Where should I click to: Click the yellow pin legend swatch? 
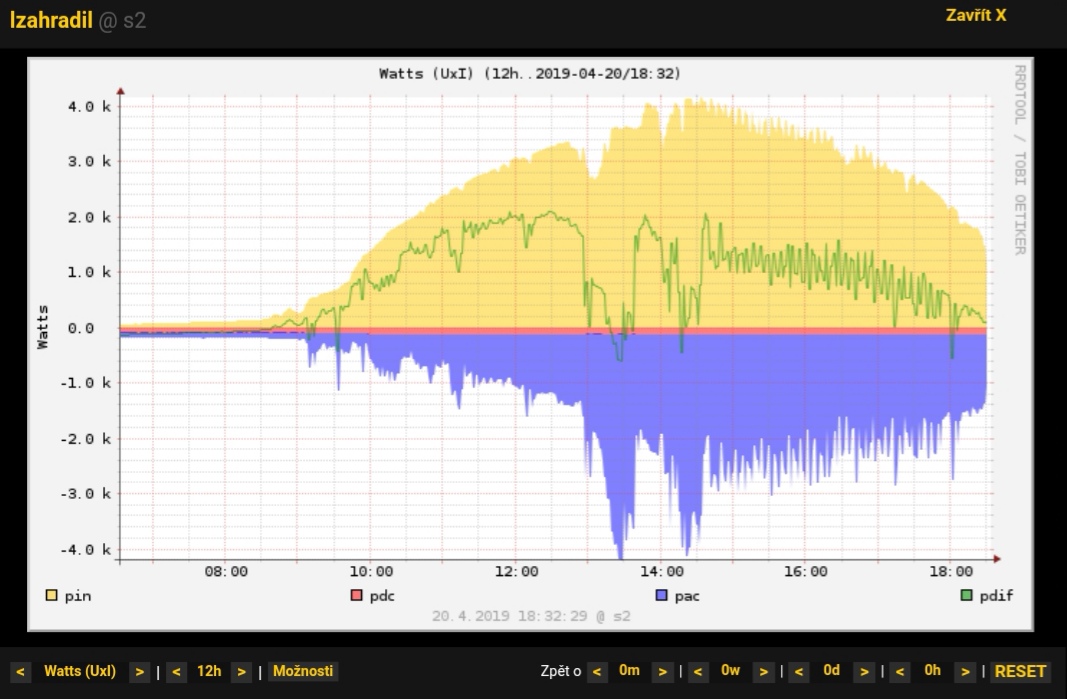point(51,596)
